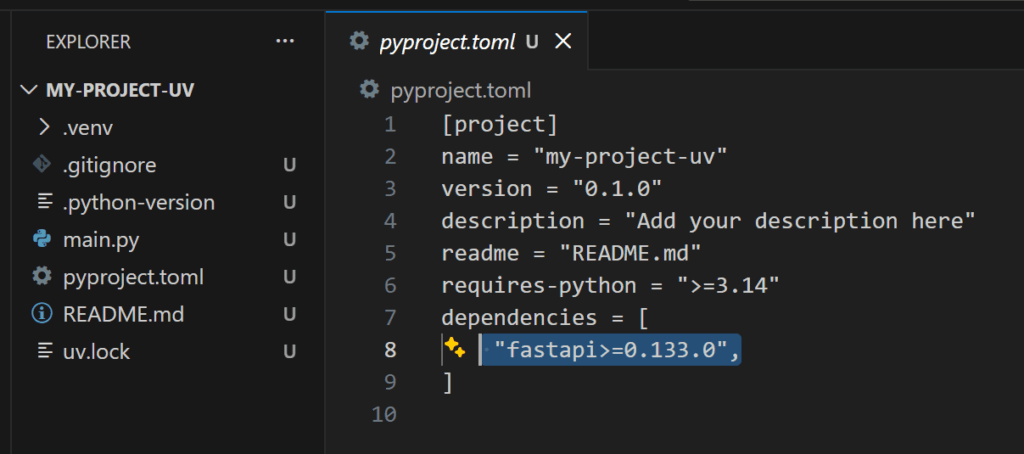Switch to the pyproject.toml editor tab
Viewport: 1024px width, 454px height.
point(446,41)
